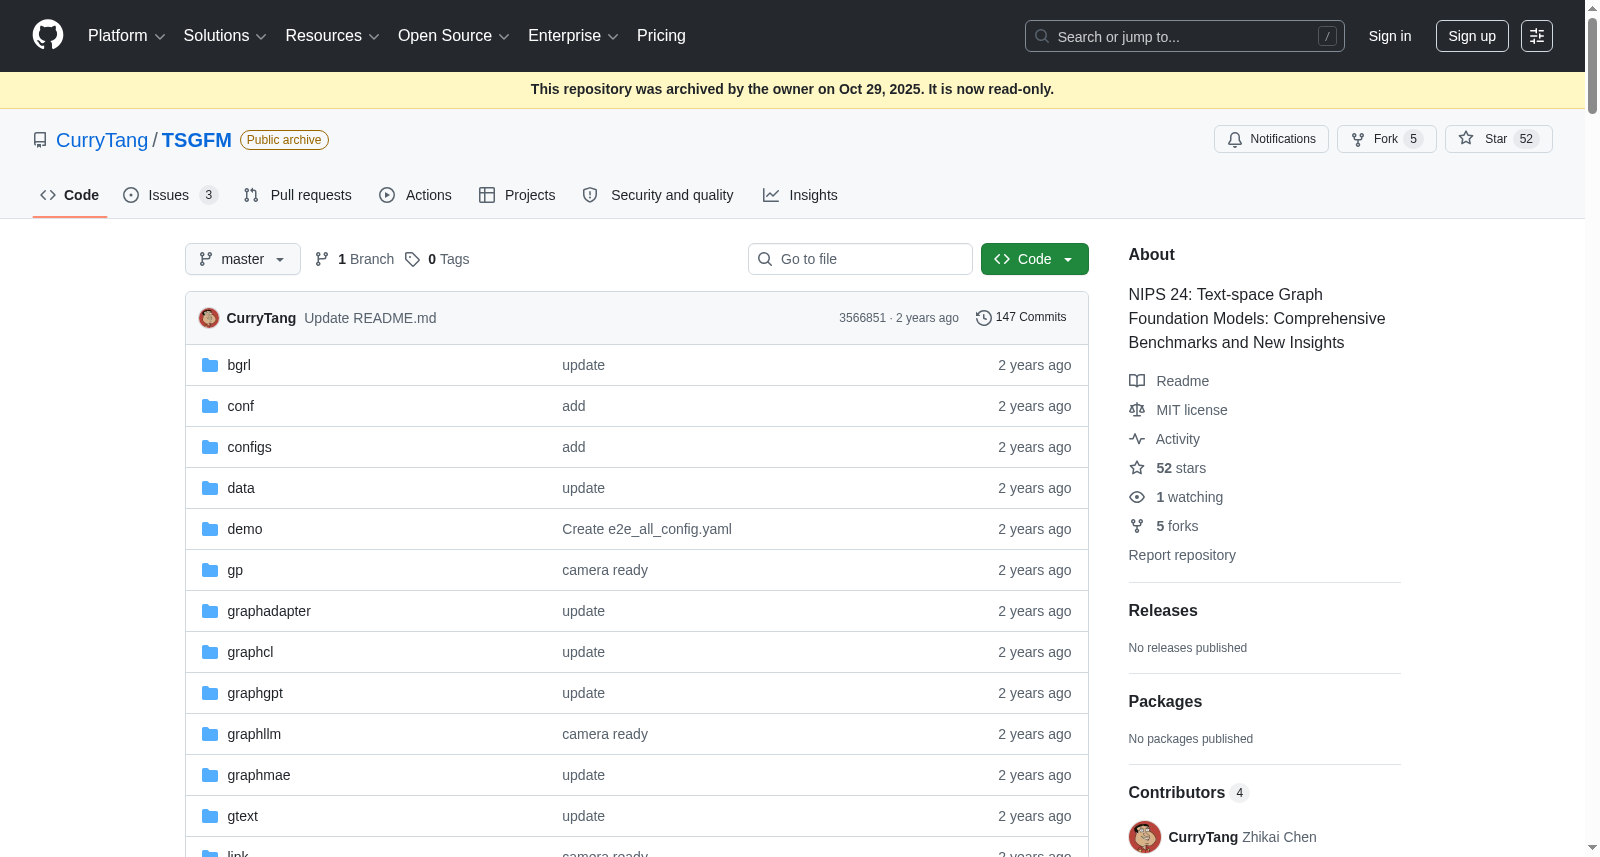Open the CurryTang owner link
Screen dimensions: 1600x857
tap(102, 140)
